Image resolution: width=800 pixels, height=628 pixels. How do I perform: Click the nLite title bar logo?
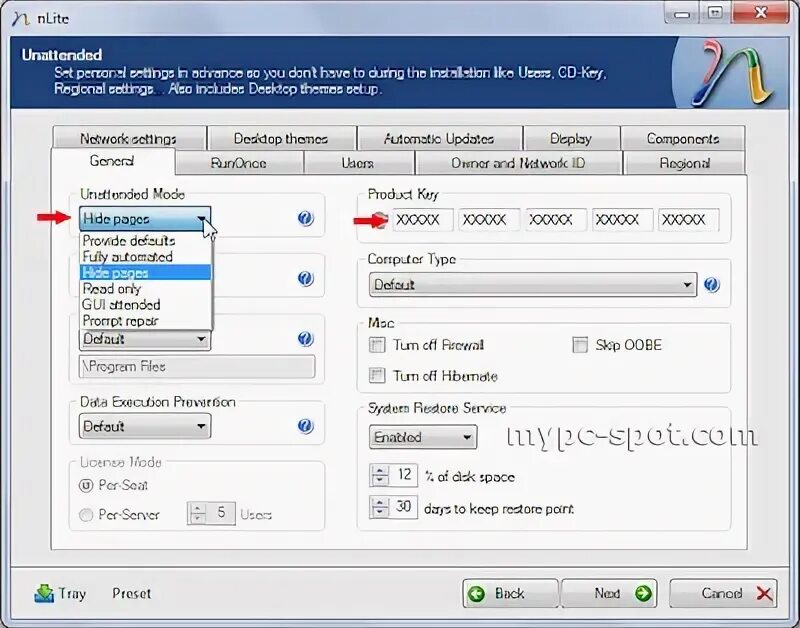20,19
